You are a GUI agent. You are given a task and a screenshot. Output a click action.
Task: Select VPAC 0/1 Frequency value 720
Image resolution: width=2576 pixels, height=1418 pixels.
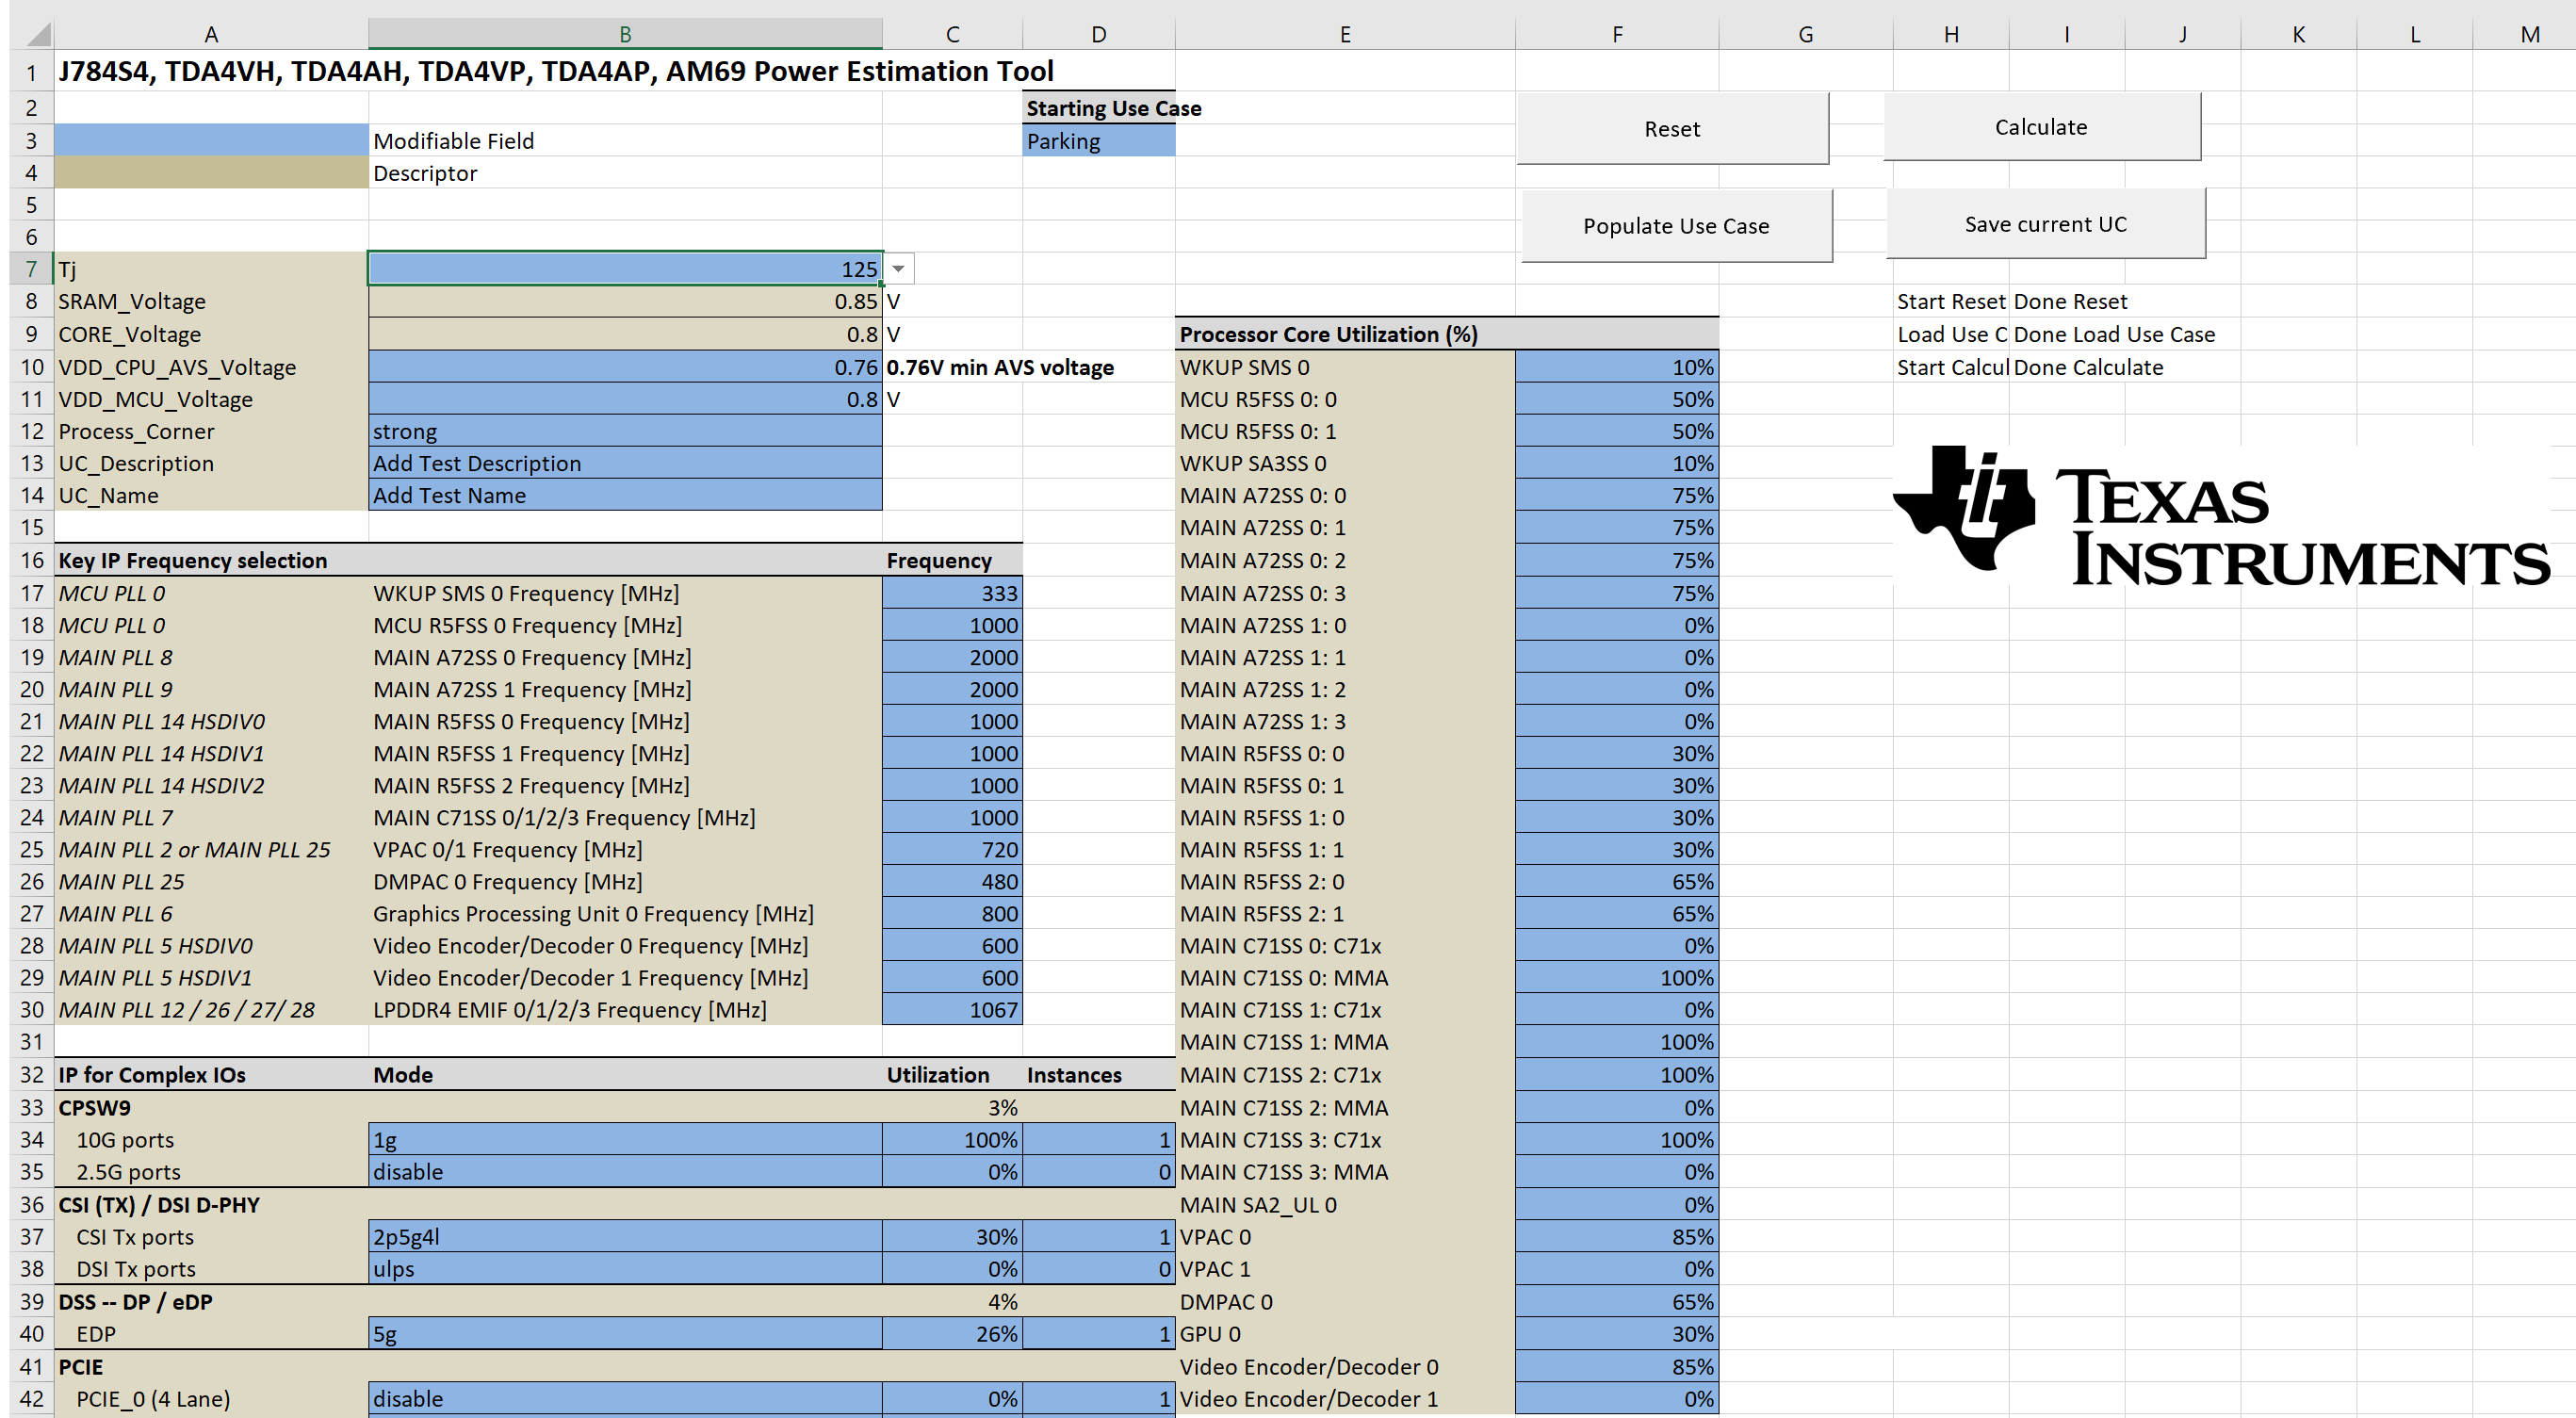pyautogui.click(x=952, y=849)
